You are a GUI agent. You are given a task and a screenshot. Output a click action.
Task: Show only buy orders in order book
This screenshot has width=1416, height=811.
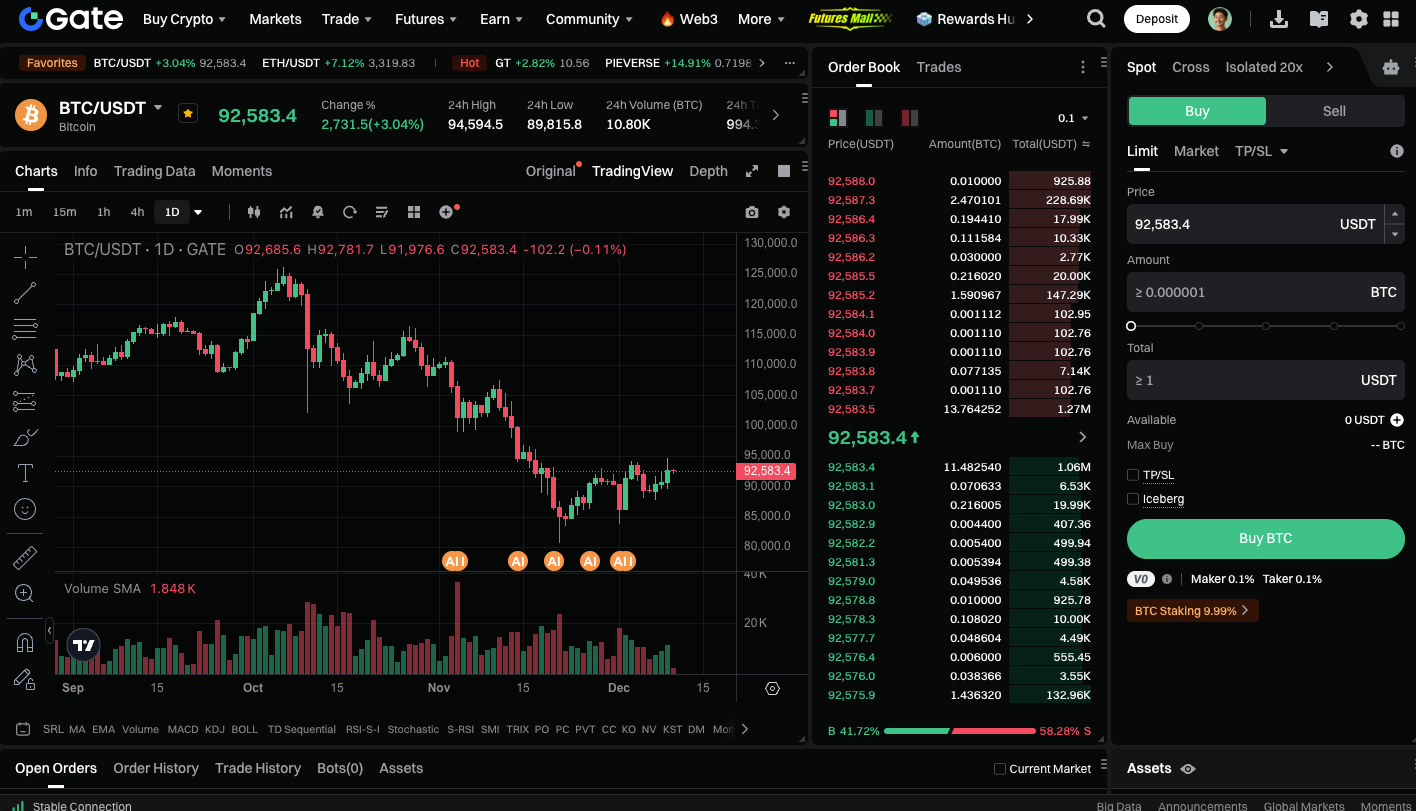874,118
